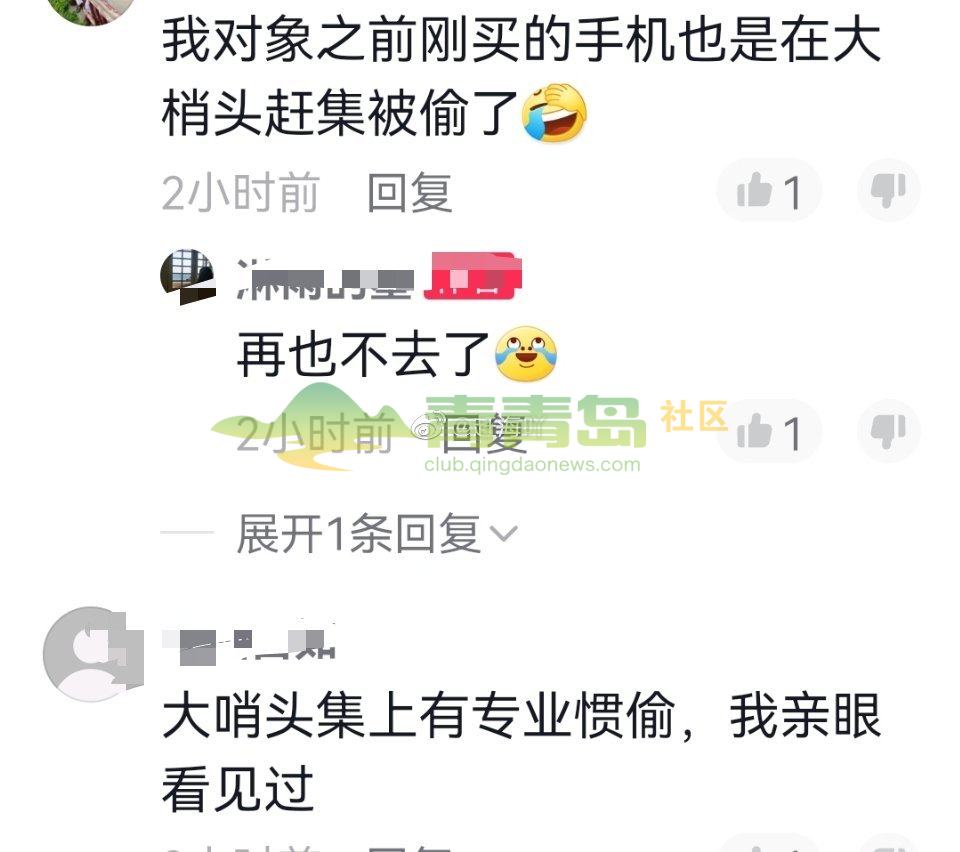
Task: Click the chevron next to 展开1条回复
Action: click(504, 534)
